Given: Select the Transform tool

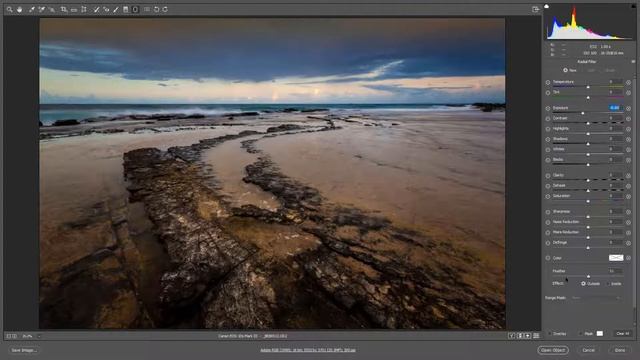Looking at the screenshot, I should pyautogui.click(x=84, y=9).
